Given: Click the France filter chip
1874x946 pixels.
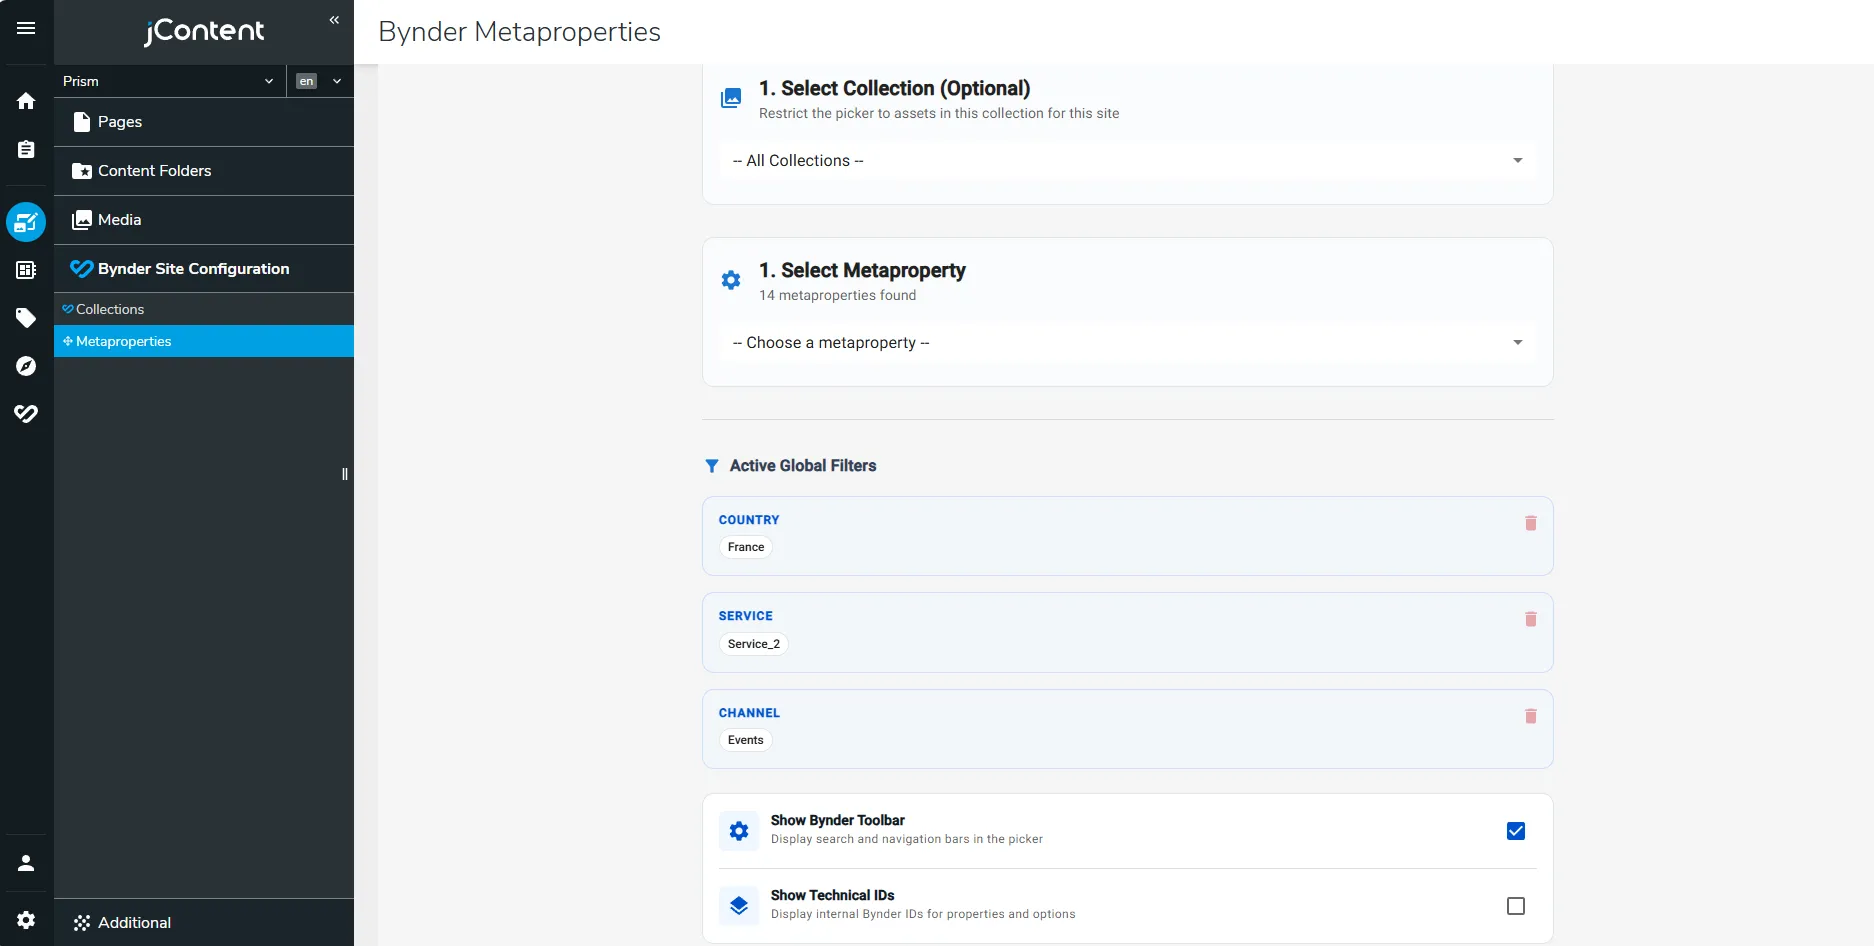Looking at the screenshot, I should (x=746, y=547).
